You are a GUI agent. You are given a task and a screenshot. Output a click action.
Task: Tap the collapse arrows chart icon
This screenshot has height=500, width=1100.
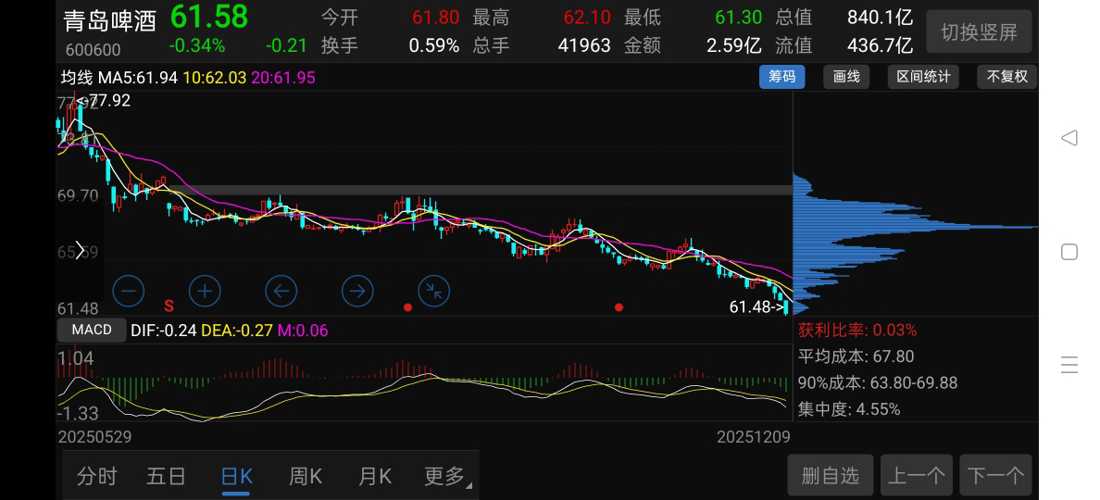(x=434, y=291)
